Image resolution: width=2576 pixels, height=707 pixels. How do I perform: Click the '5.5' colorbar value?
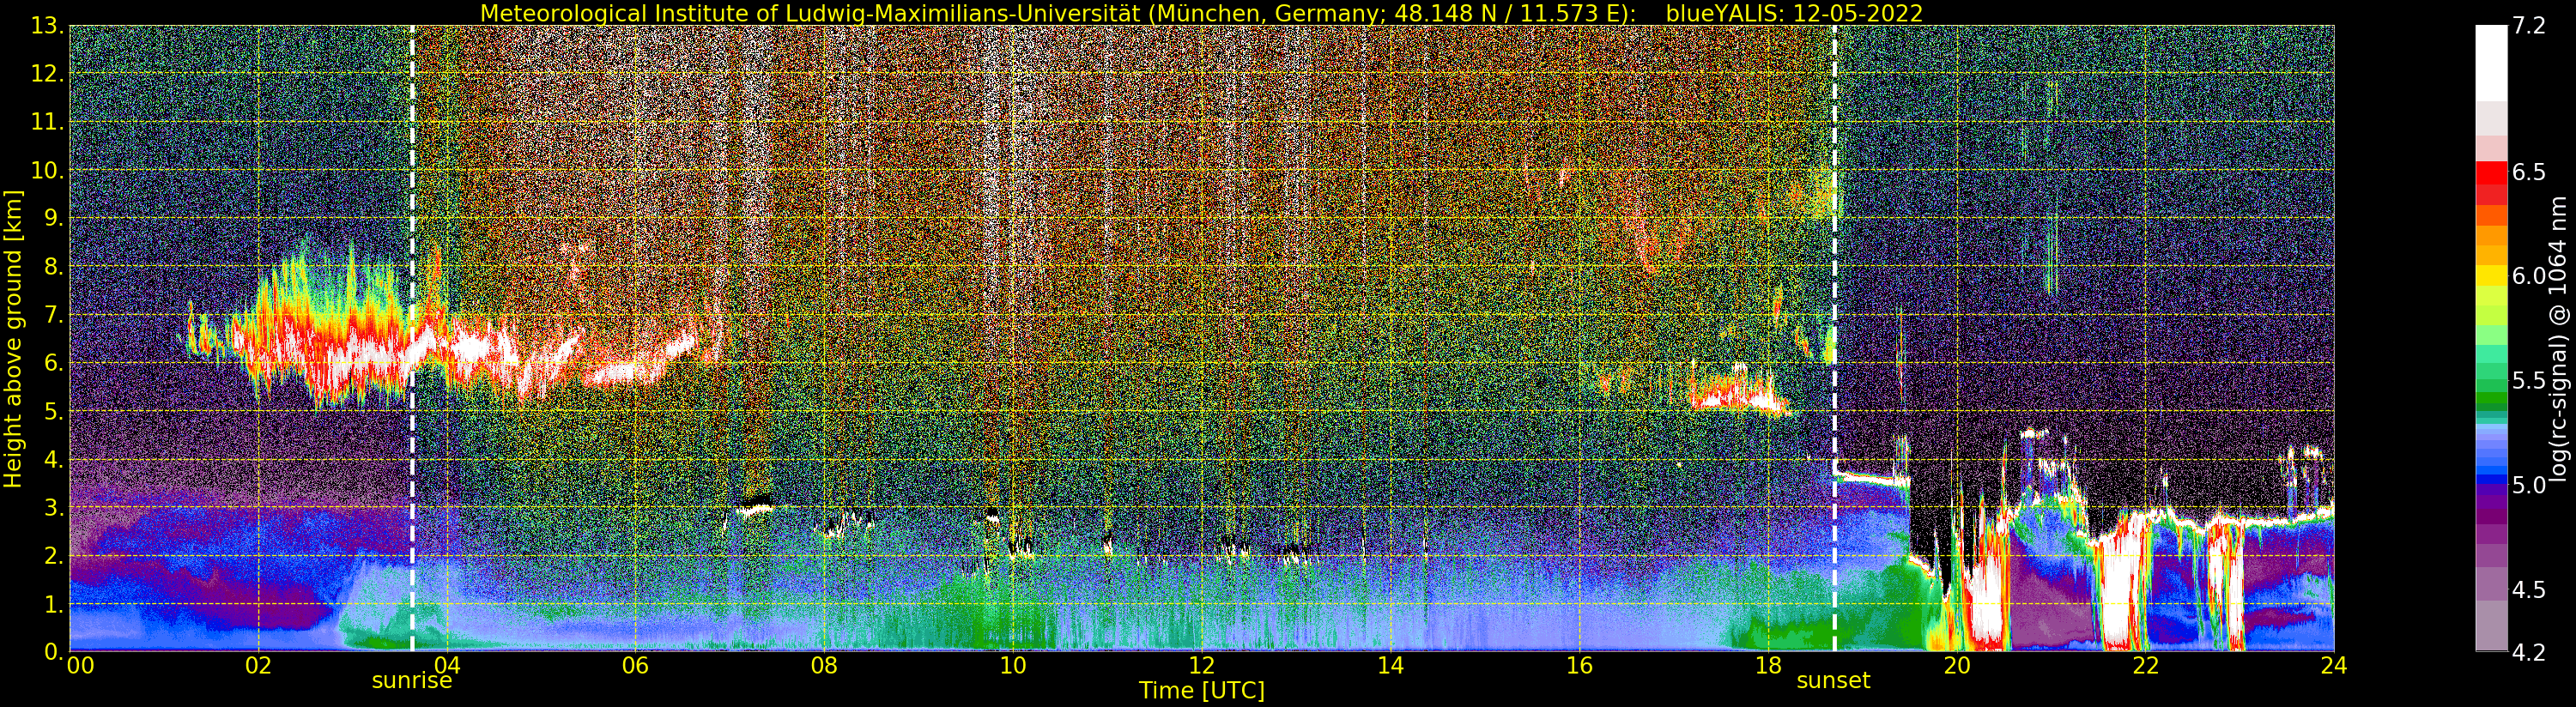pos(2529,381)
